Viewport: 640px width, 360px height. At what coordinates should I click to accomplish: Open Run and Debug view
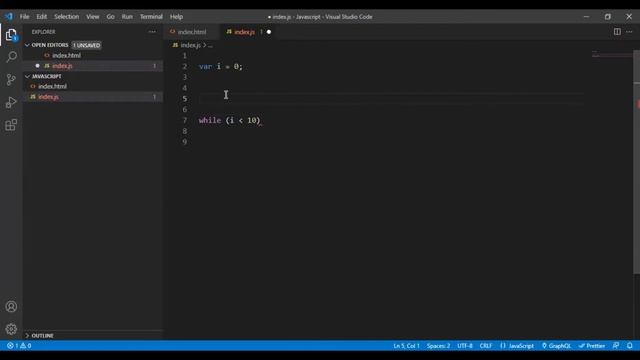pyautogui.click(x=11, y=102)
